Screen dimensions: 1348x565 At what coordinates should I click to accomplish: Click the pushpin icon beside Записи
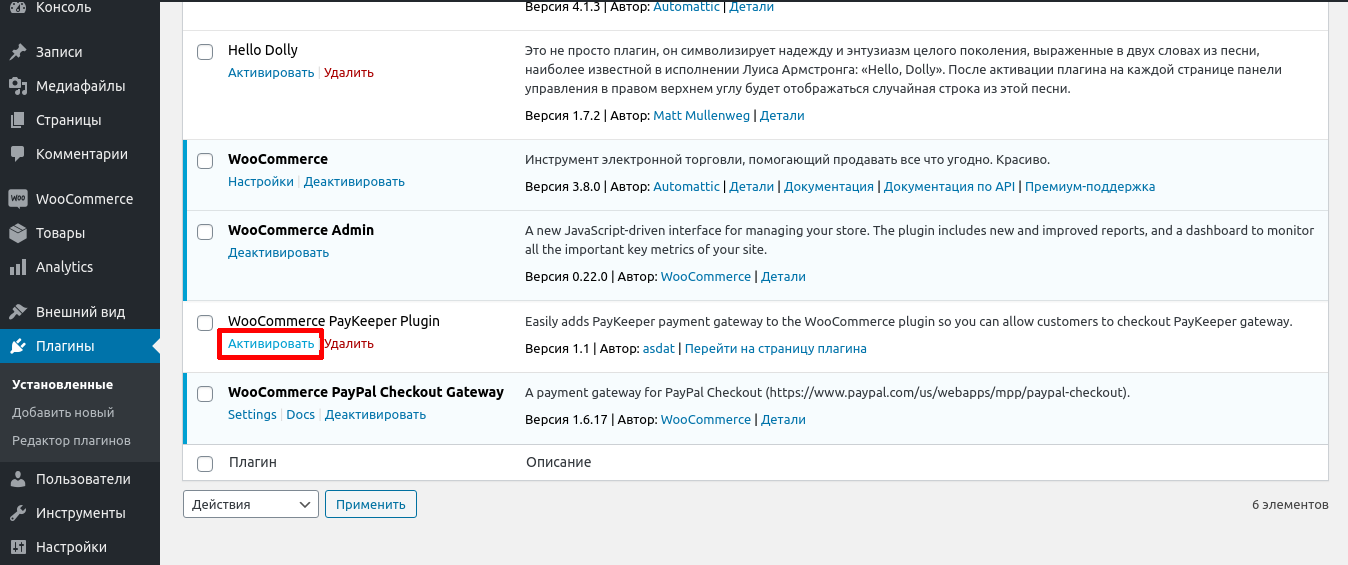[x=18, y=52]
